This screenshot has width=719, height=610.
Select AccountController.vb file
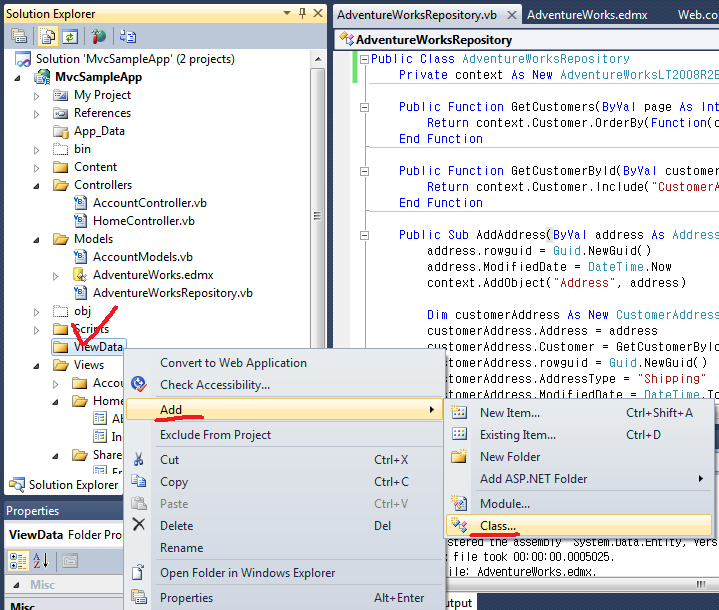(x=149, y=203)
